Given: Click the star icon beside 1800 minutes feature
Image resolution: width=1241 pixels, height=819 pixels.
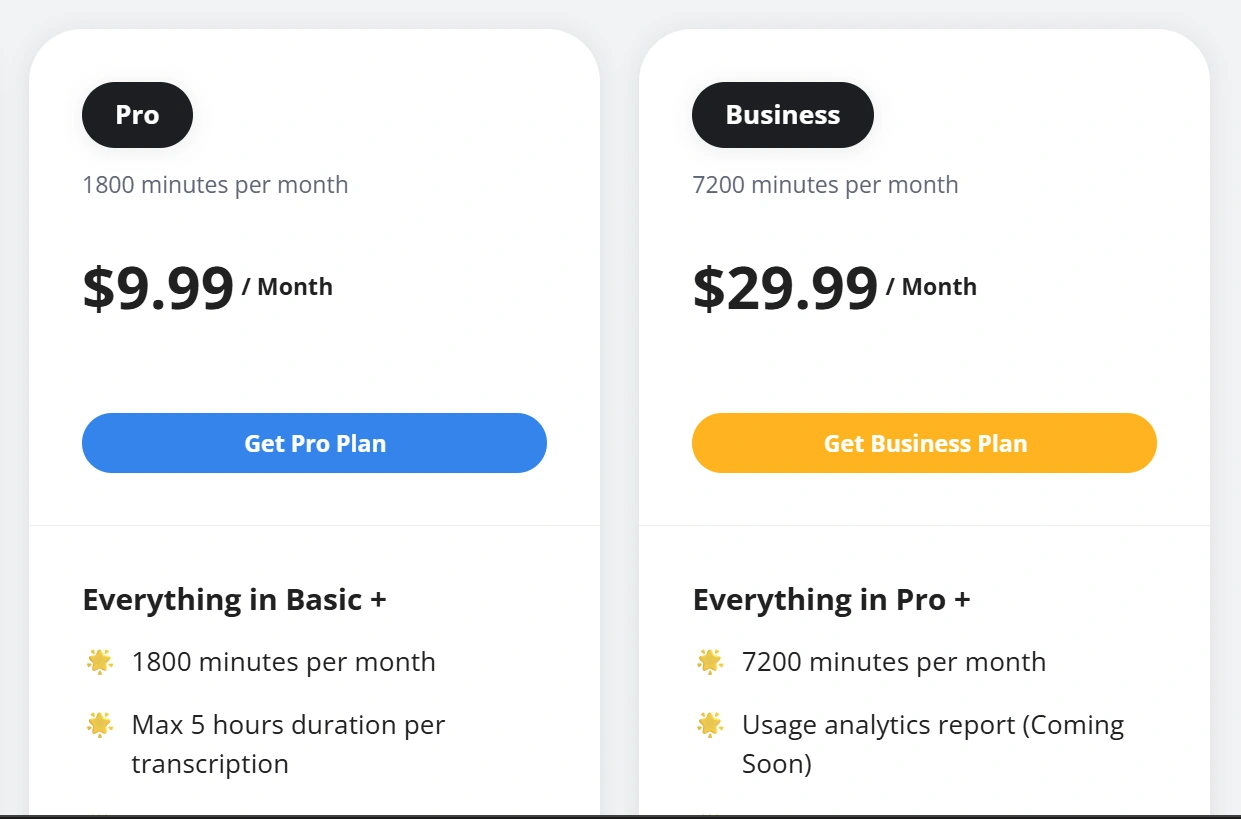Looking at the screenshot, I should [x=100, y=662].
